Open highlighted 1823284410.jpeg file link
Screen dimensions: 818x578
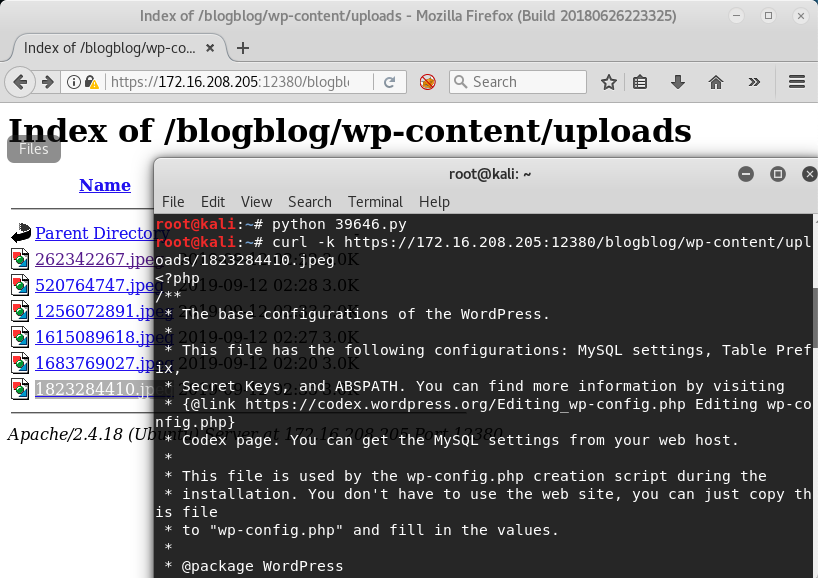[95, 389]
